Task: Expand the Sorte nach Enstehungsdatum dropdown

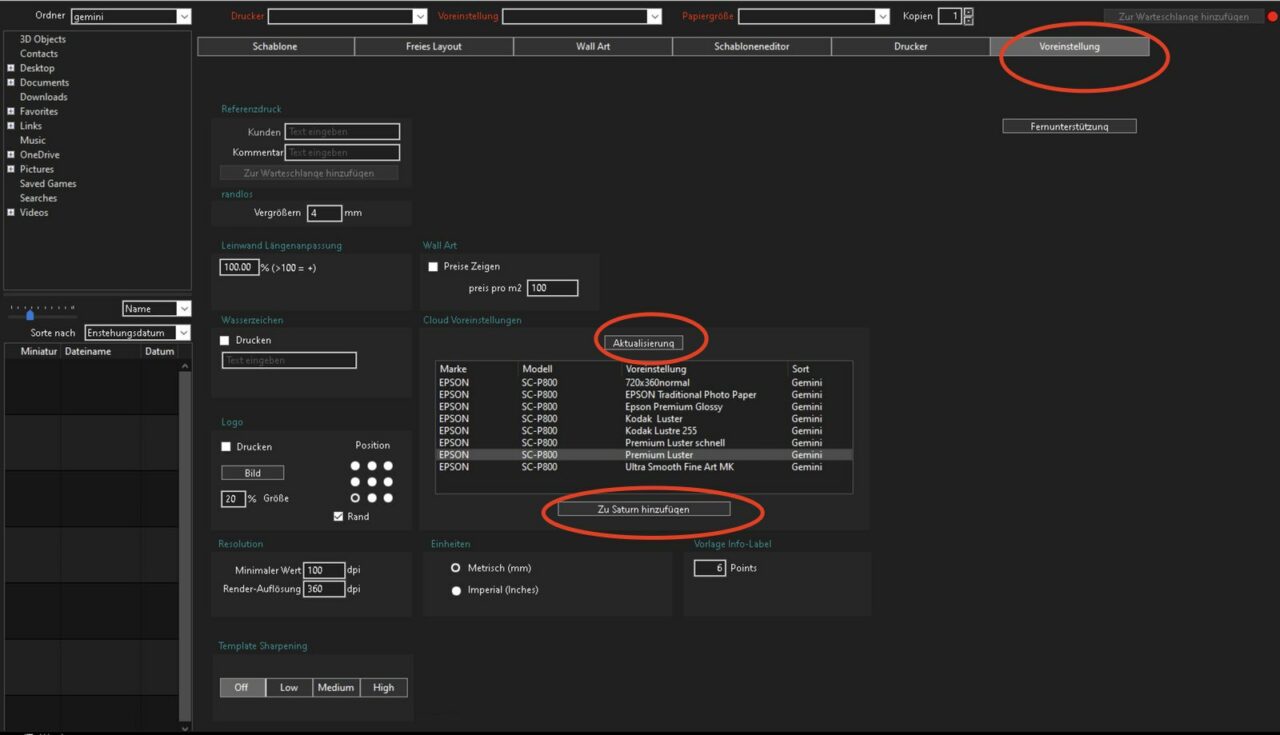Action: pyautogui.click(x=183, y=333)
